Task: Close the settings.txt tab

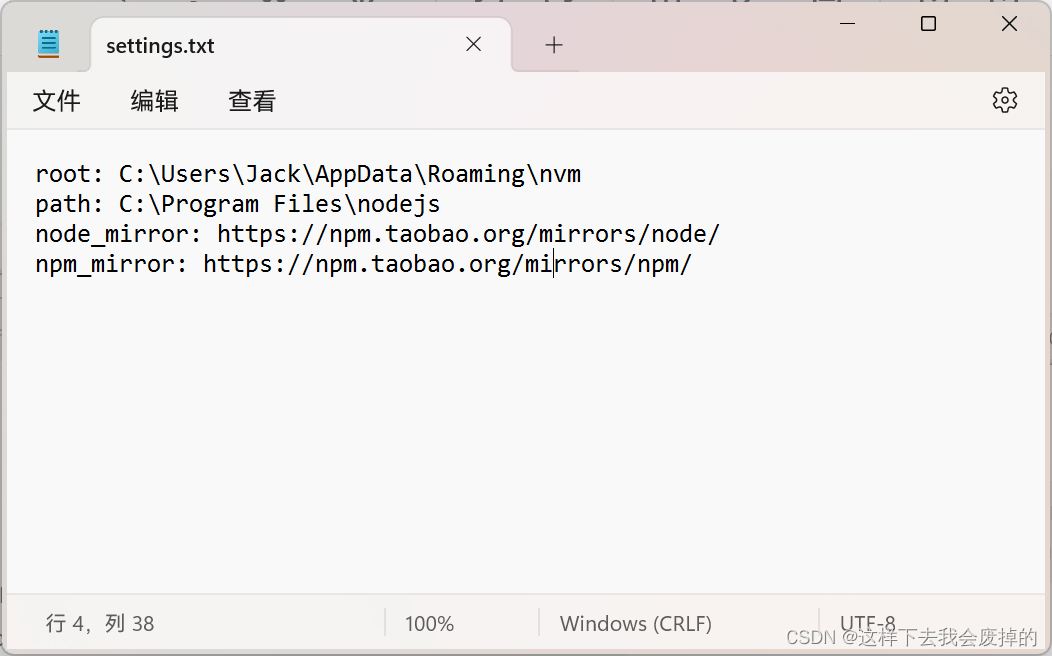Action: click(x=474, y=44)
